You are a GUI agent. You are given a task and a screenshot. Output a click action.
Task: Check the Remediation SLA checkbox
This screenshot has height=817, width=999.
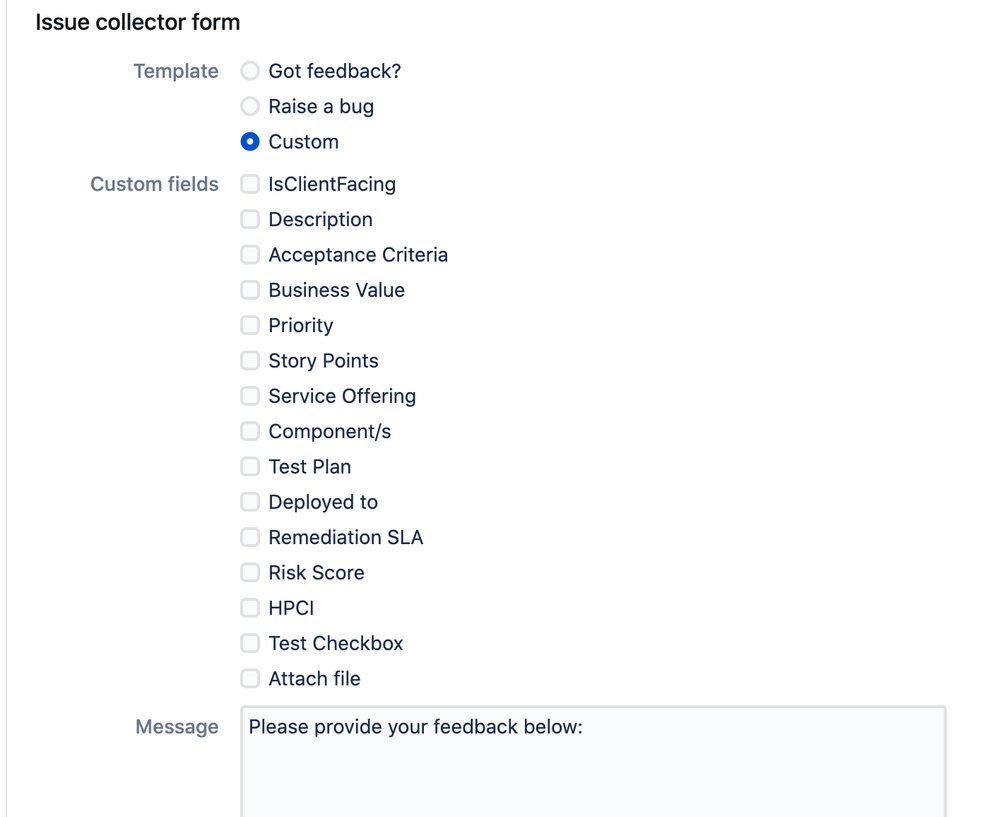[250, 537]
